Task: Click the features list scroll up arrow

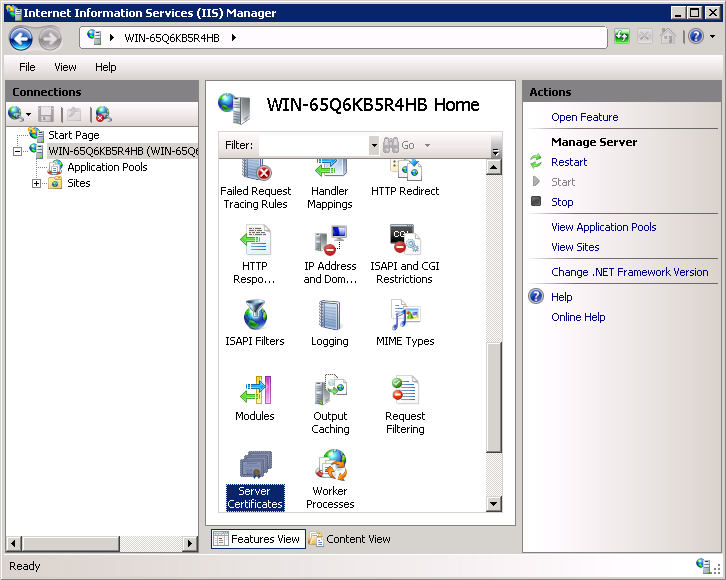Action: tap(494, 167)
